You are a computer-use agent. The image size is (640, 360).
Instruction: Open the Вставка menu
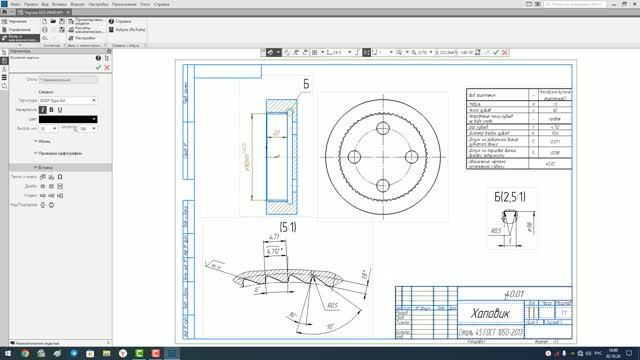(59, 4)
